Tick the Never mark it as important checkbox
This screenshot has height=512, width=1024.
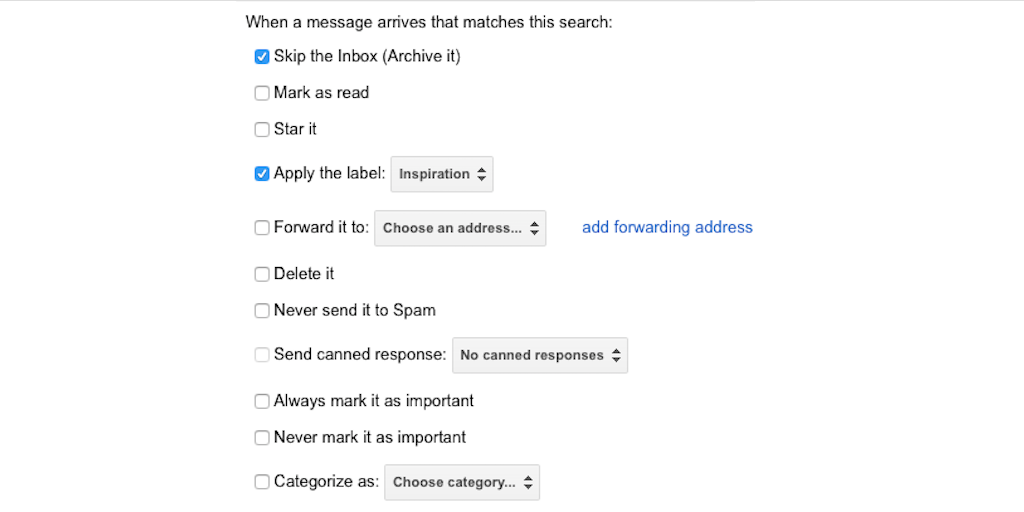[262, 438]
